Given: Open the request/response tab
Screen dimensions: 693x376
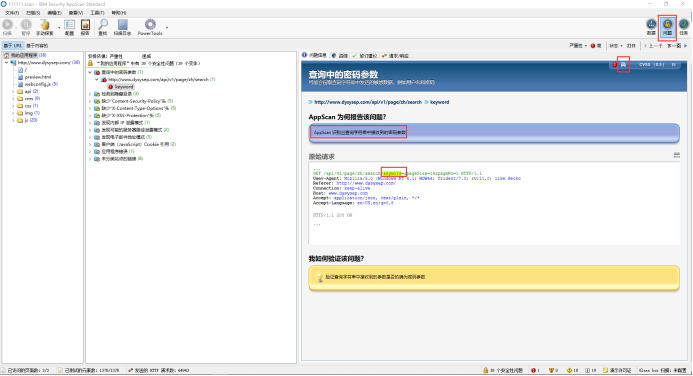Looking at the screenshot, I should pyautogui.click(x=396, y=56).
